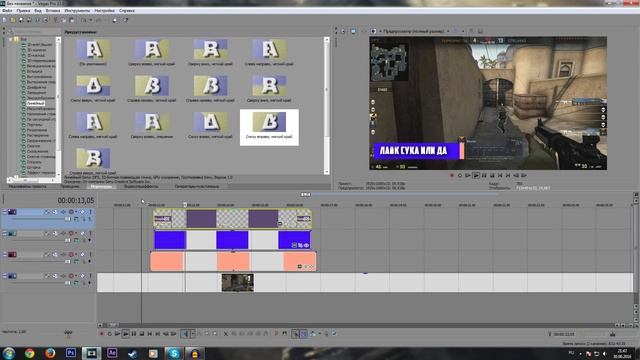
Task: Open the Инструменты menu
Action: (77, 11)
